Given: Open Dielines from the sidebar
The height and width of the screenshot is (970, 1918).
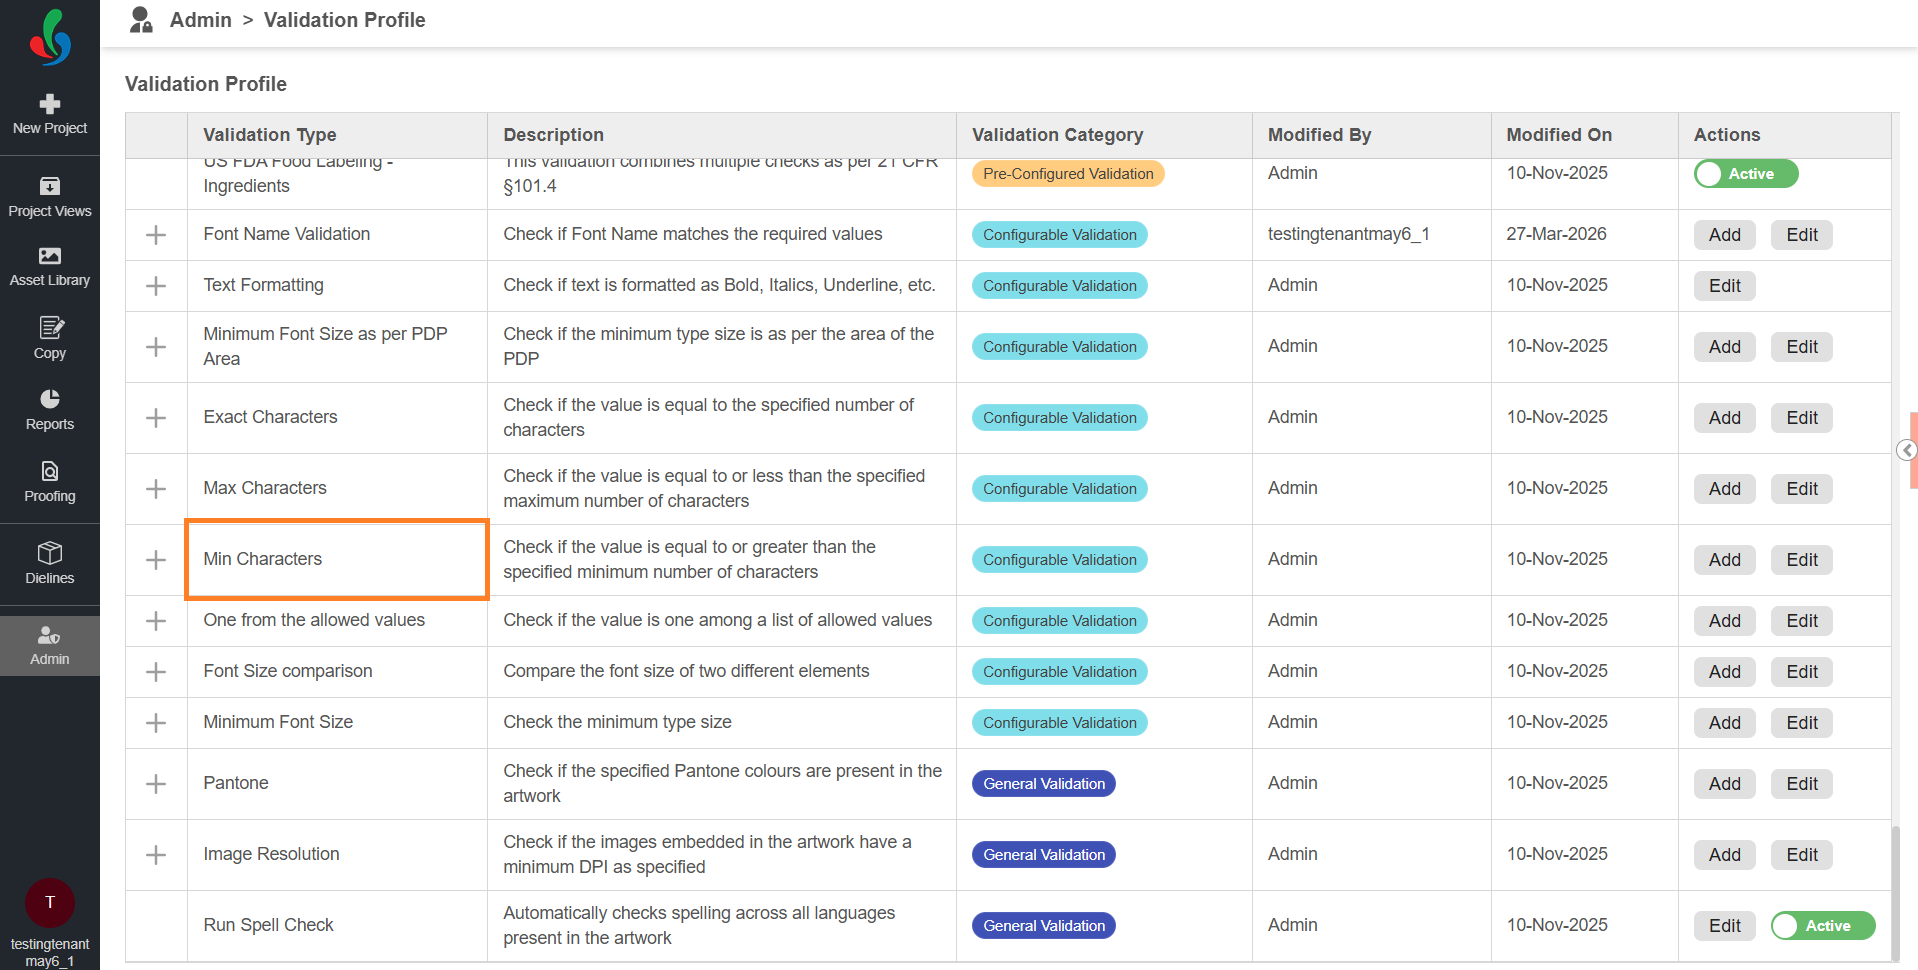Looking at the screenshot, I should pos(50,563).
